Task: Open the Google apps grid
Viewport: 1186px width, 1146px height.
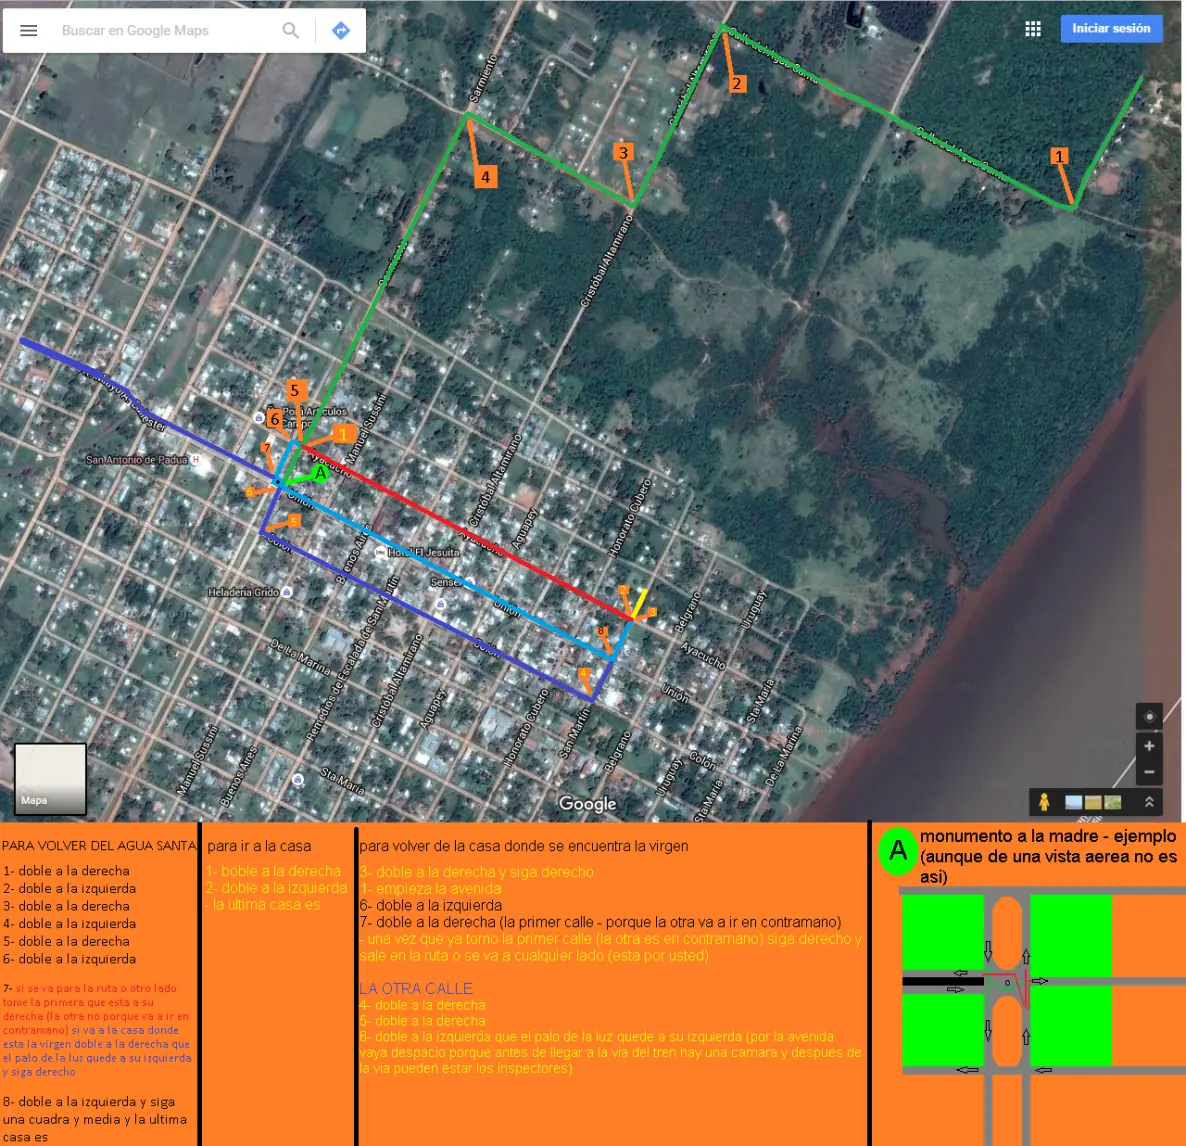Action: [1032, 29]
